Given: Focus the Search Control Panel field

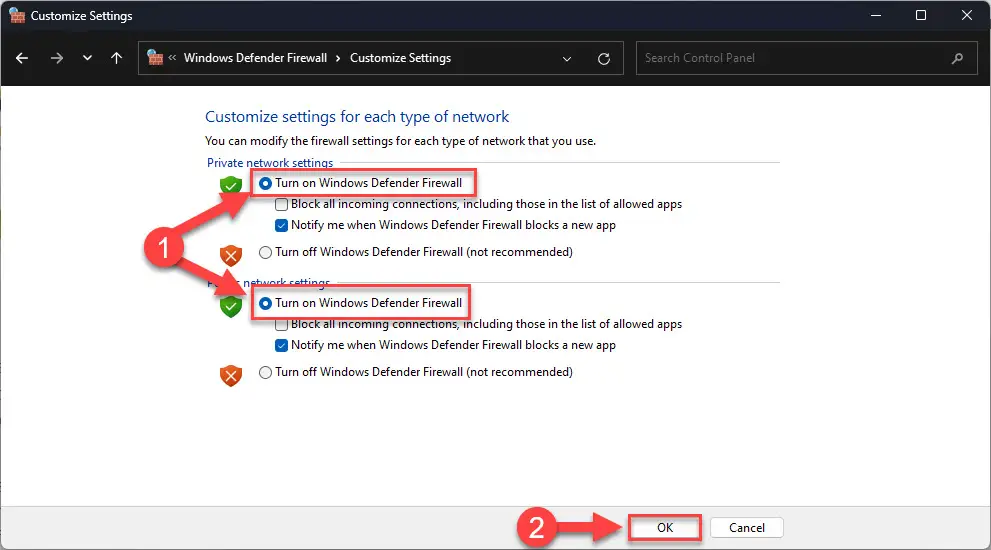Looking at the screenshot, I should coord(806,58).
